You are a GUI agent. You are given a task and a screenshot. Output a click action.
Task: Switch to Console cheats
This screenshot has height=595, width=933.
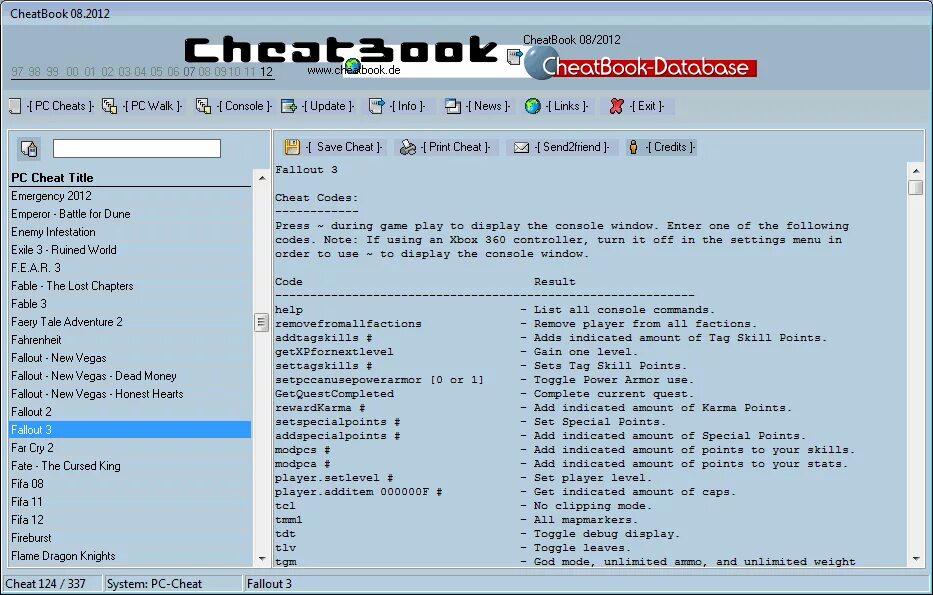pyautogui.click(x=244, y=106)
